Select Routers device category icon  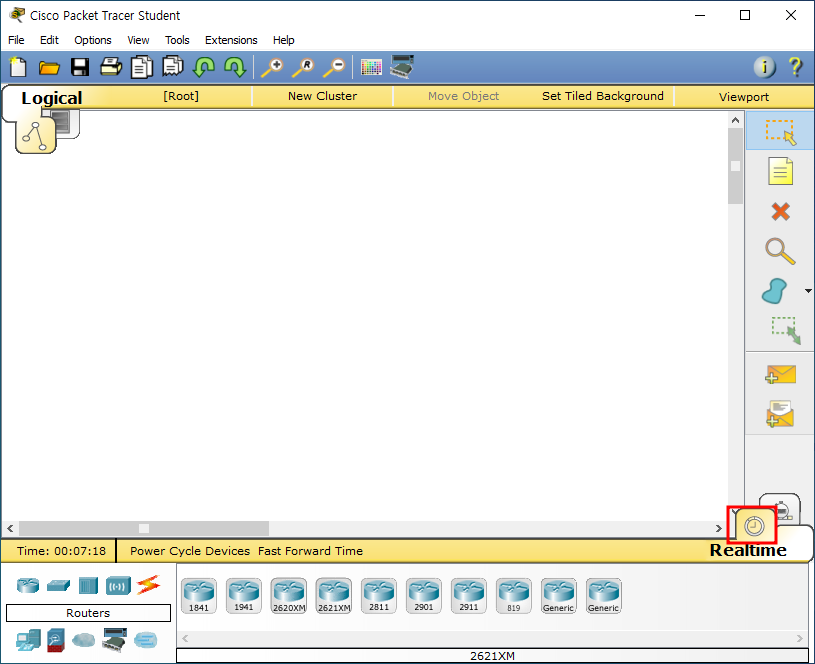click(x=28, y=585)
